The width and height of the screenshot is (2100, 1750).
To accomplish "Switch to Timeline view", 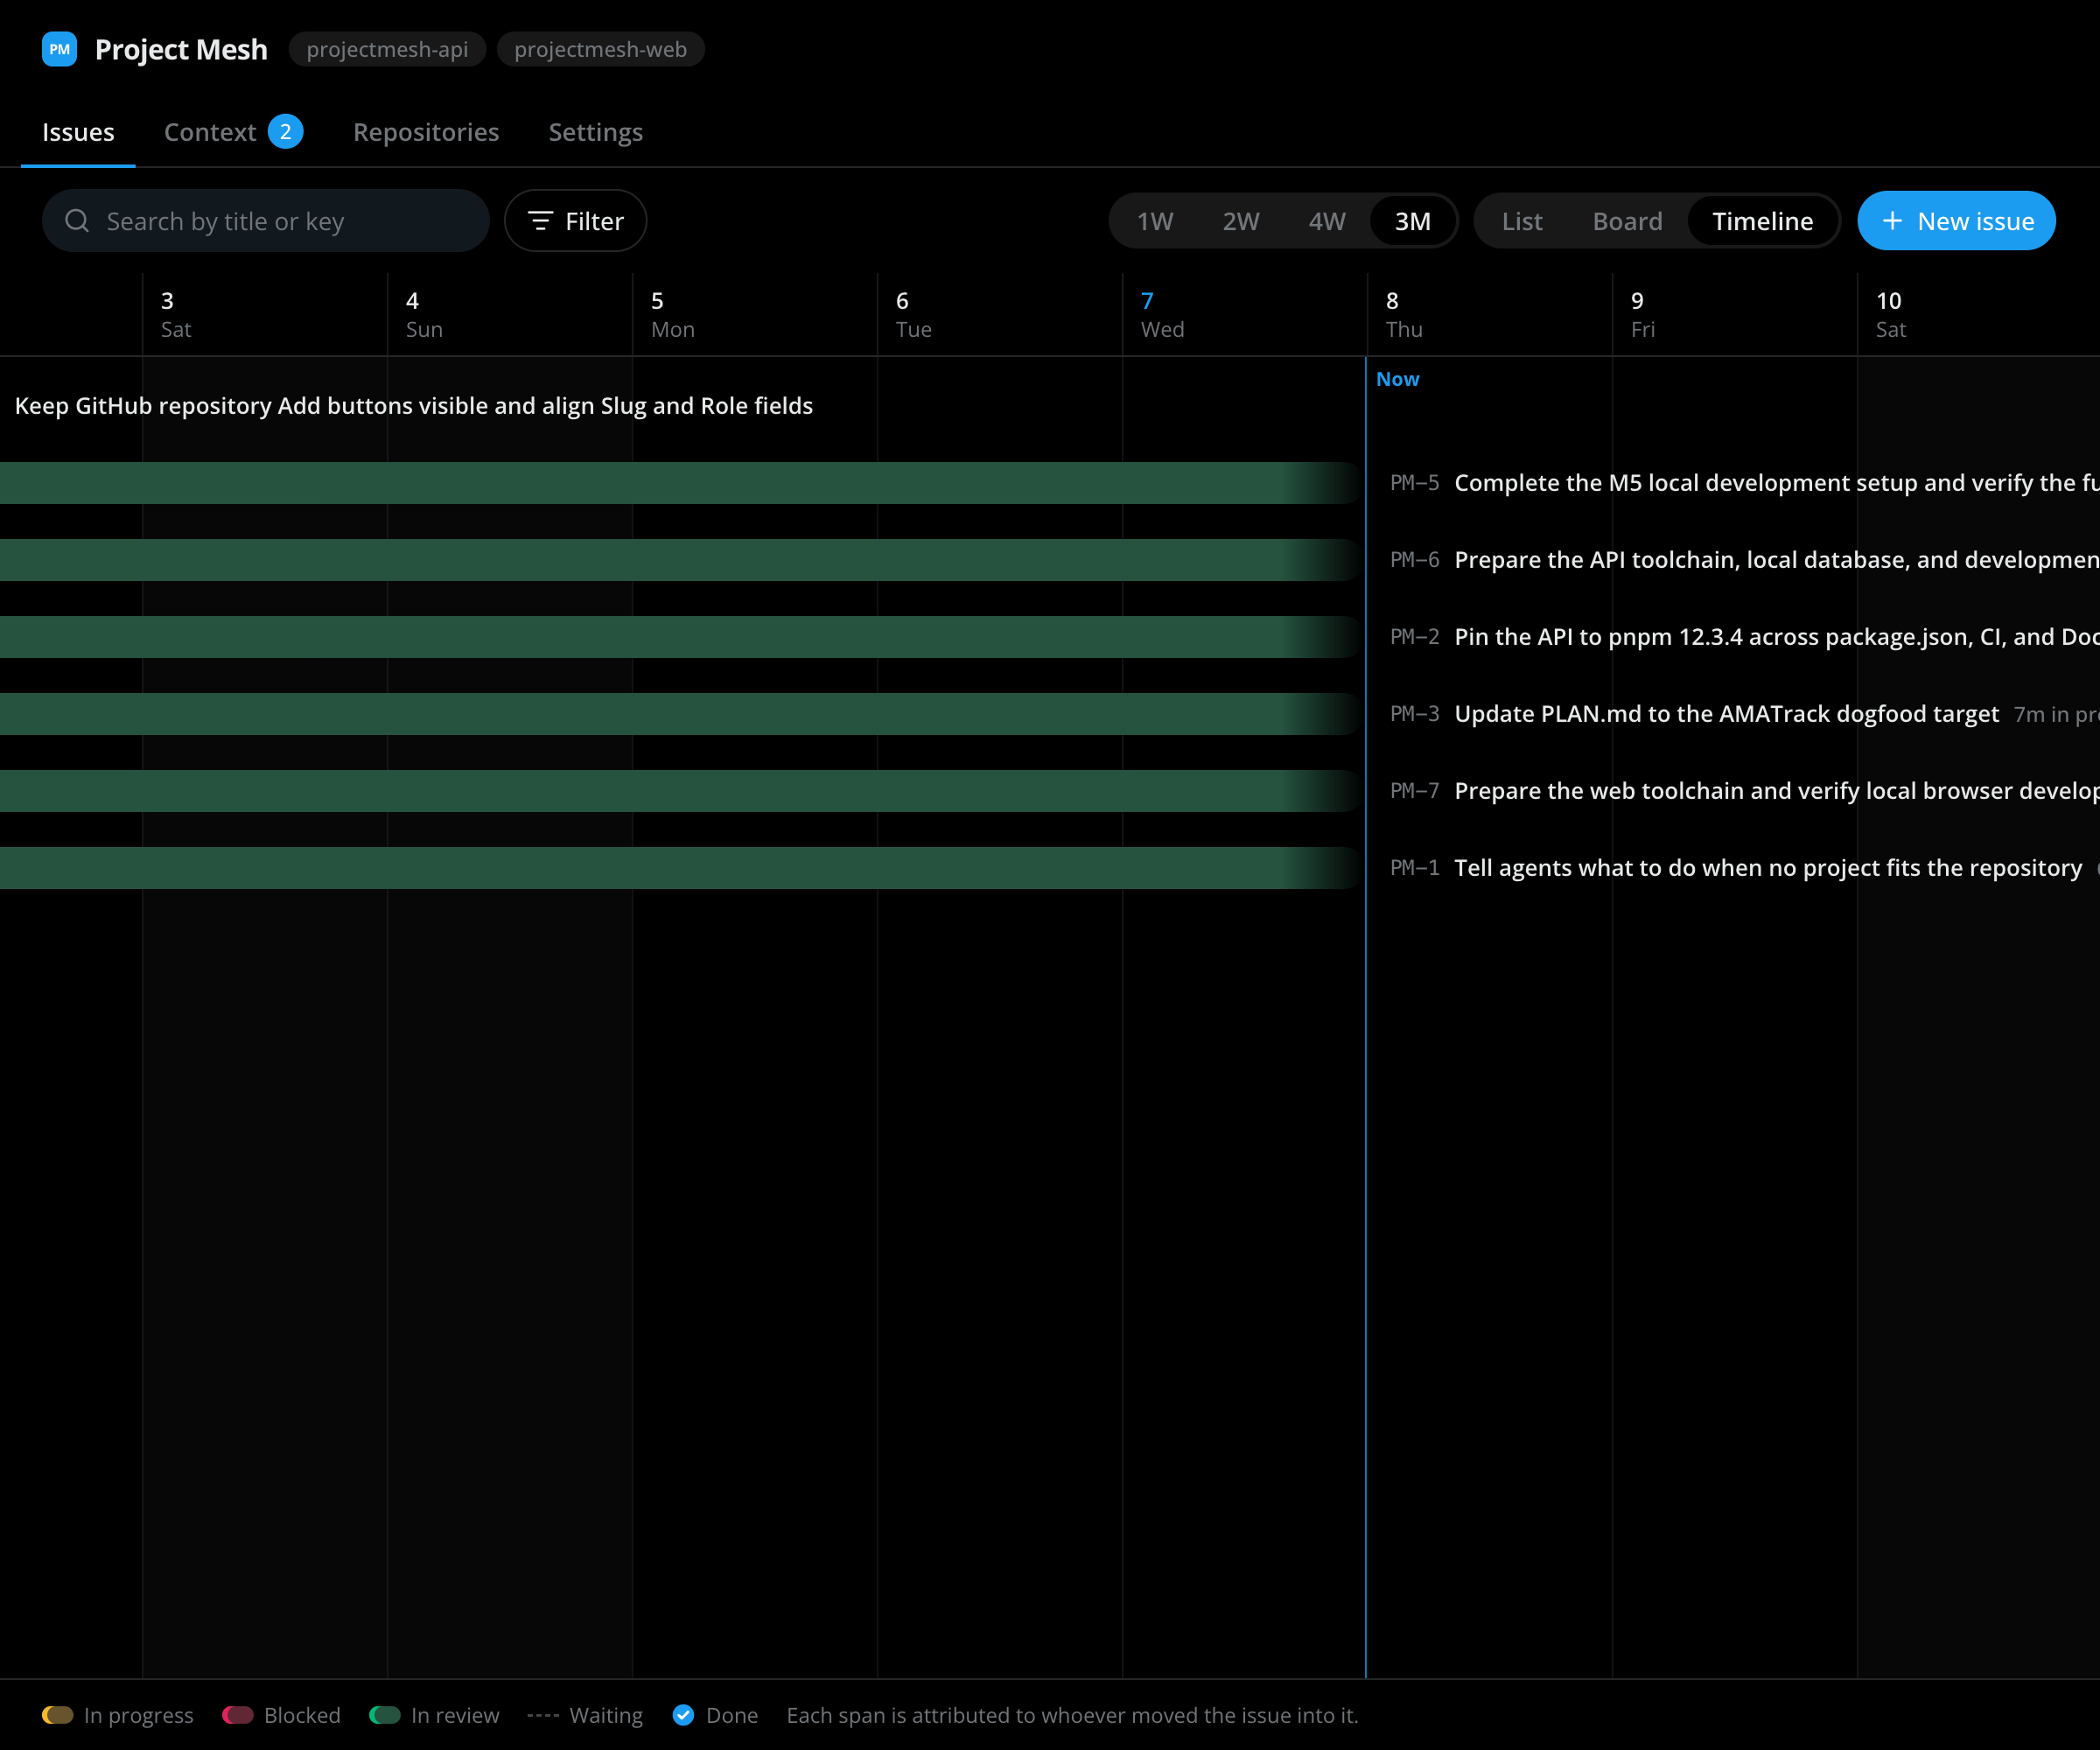I will [1762, 221].
